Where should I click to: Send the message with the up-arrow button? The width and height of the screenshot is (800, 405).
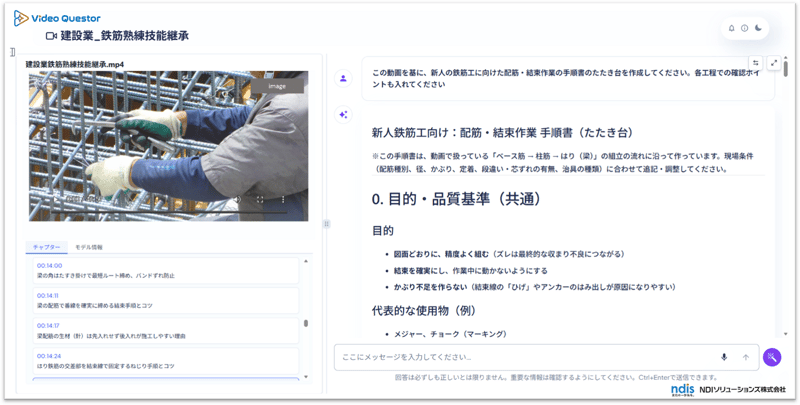pyautogui.click(x=745, y=357)
